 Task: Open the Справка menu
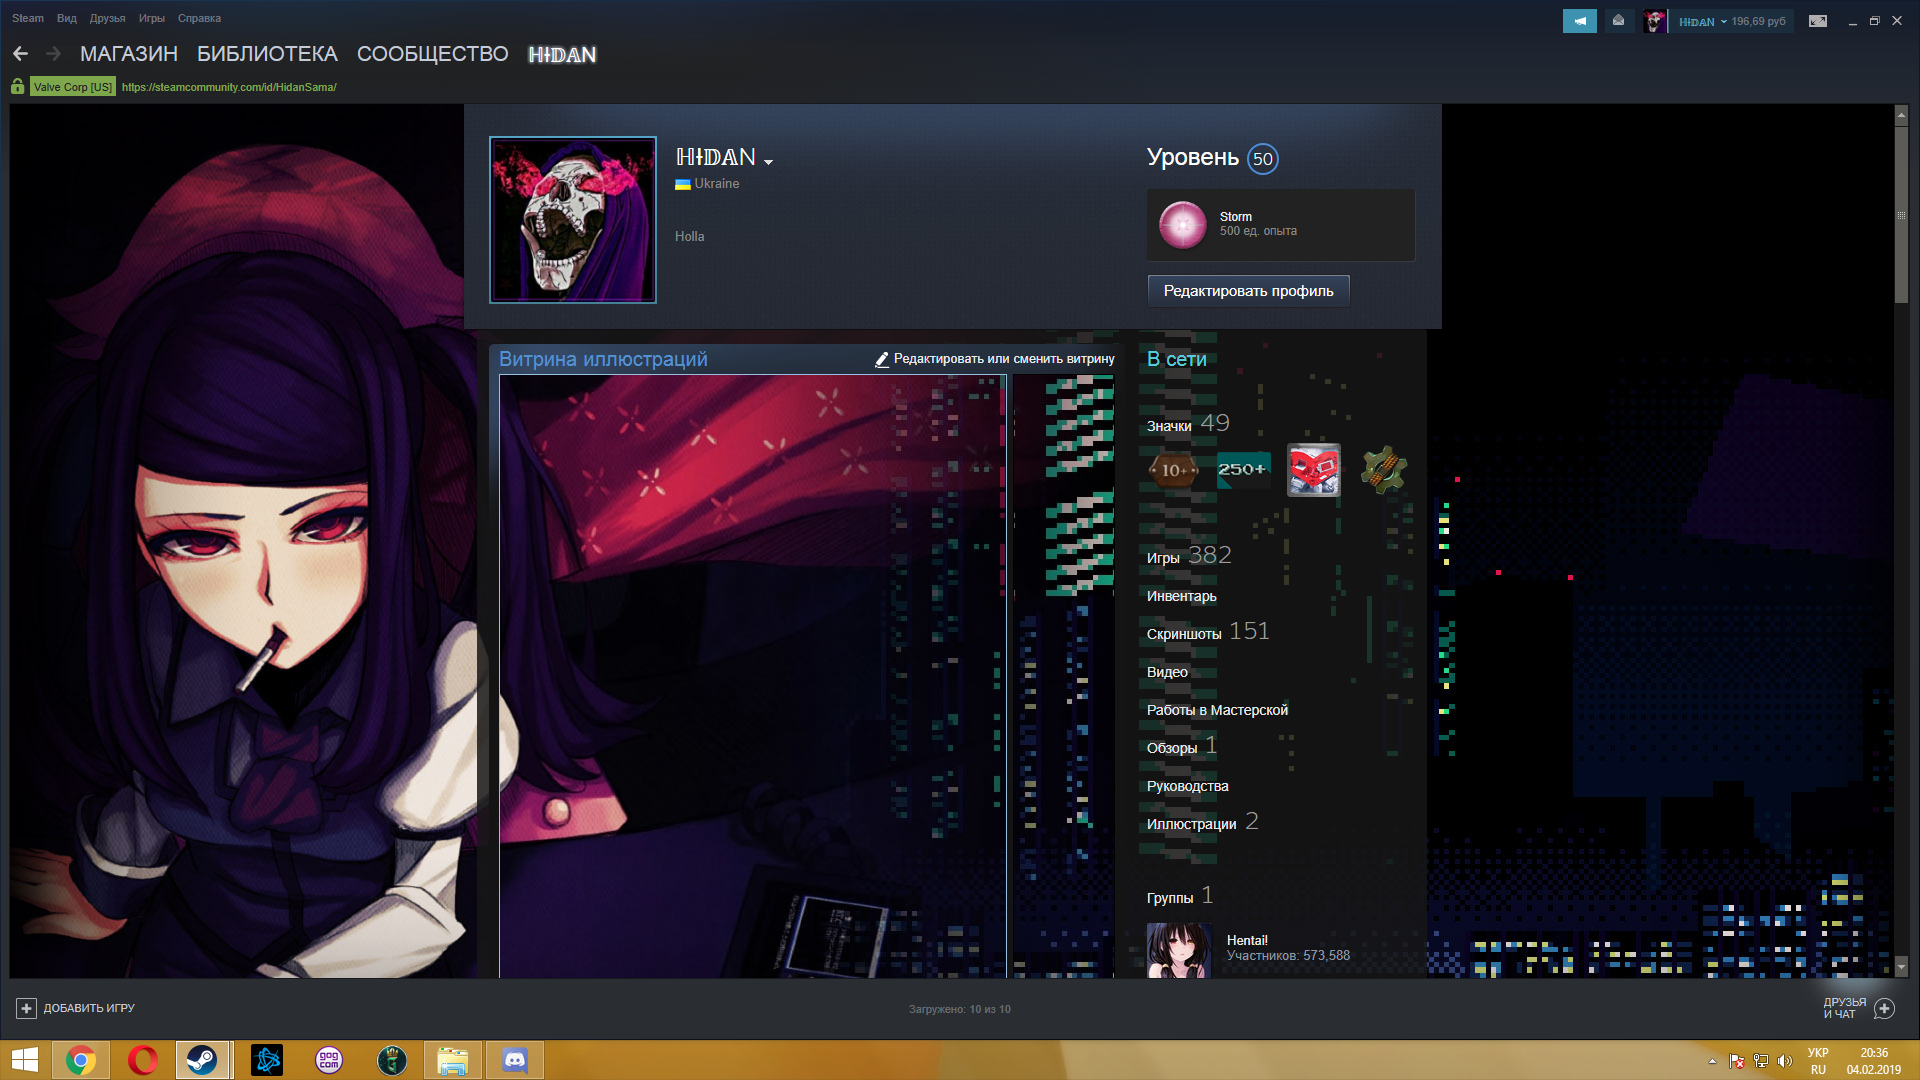pos(199,18)
